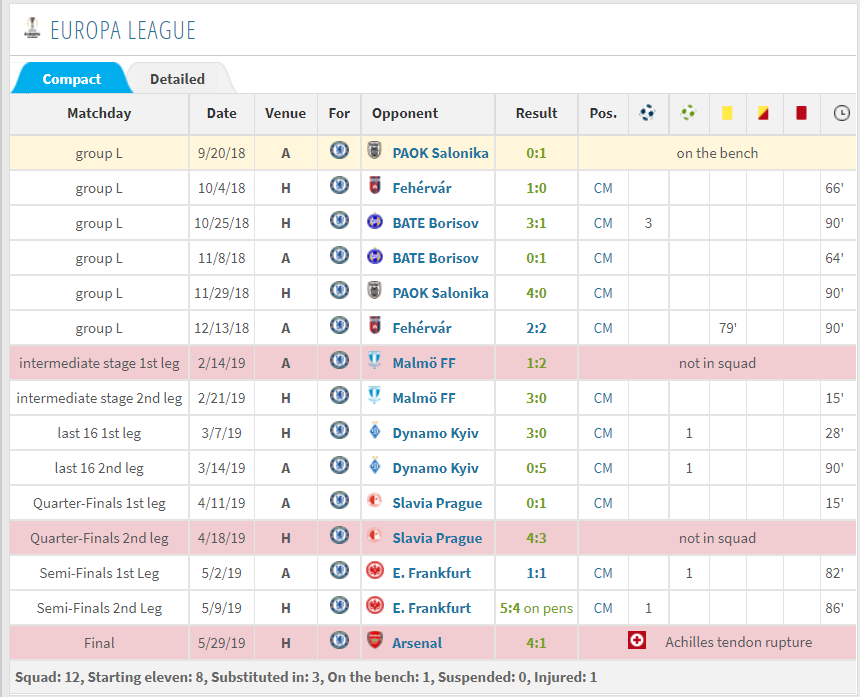
Task: Open the 4:3 result vs Slavia Prague
Action: click(536, 539)
